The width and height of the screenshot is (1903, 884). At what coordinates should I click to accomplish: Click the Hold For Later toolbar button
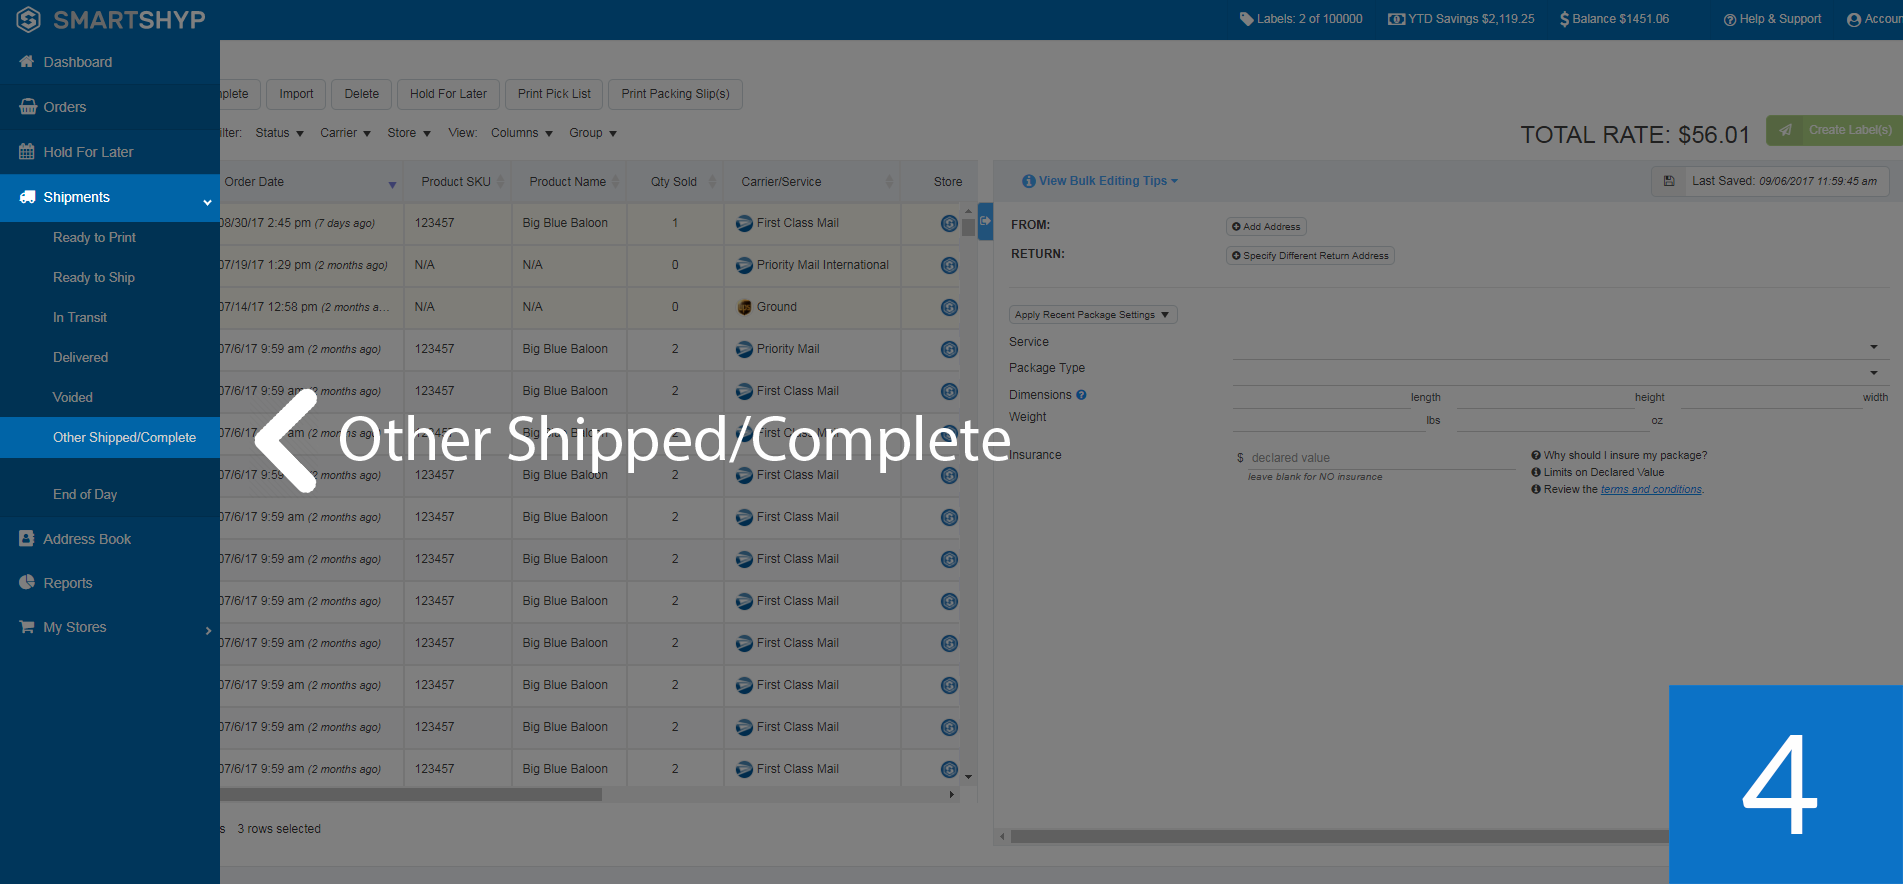click(448, 94)
